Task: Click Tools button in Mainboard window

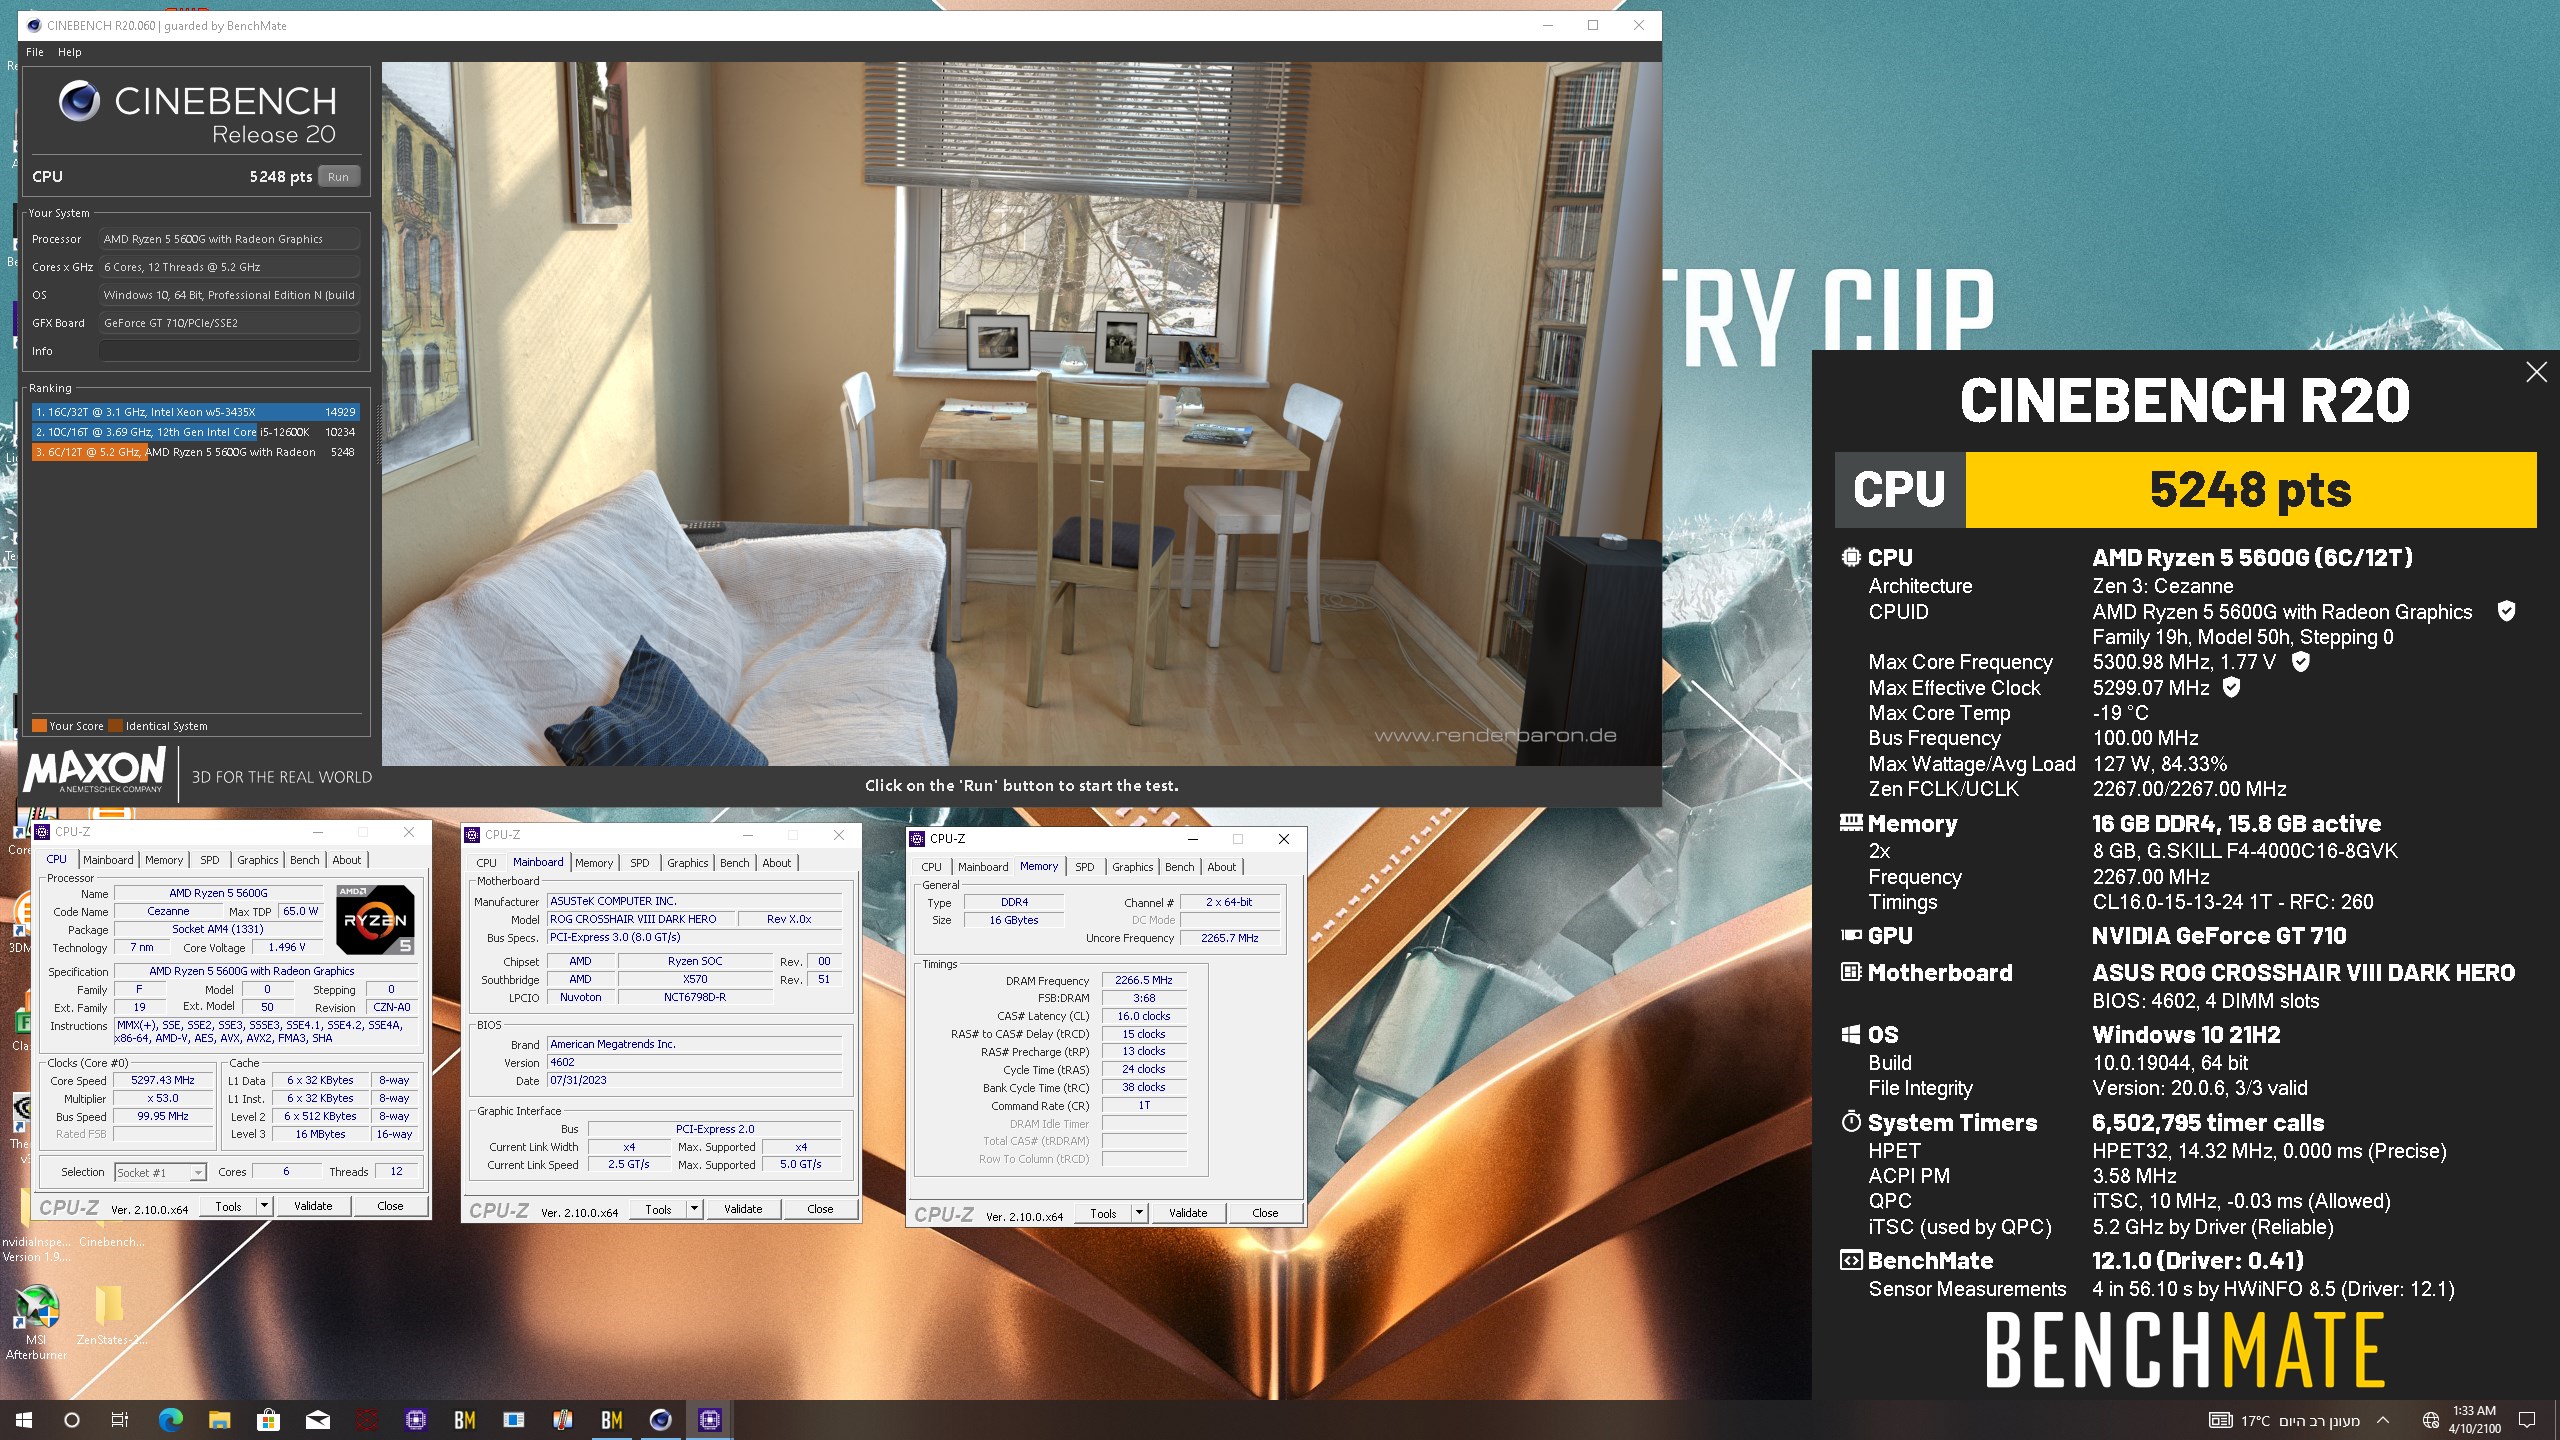Action: [x=658, y=1209]
